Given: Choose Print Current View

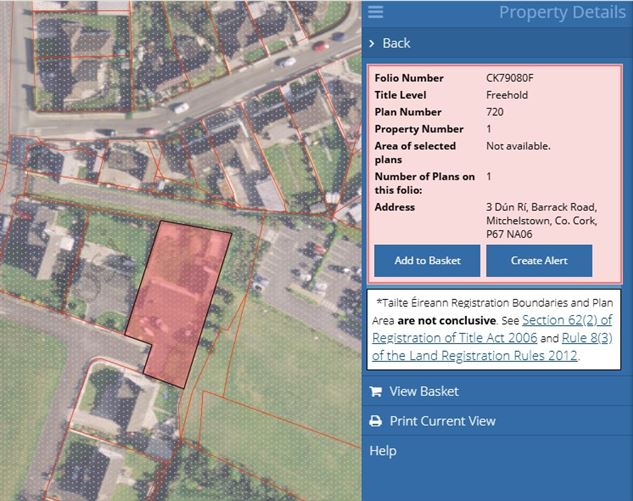Looking at the screenshot, I should pos(442,421).
